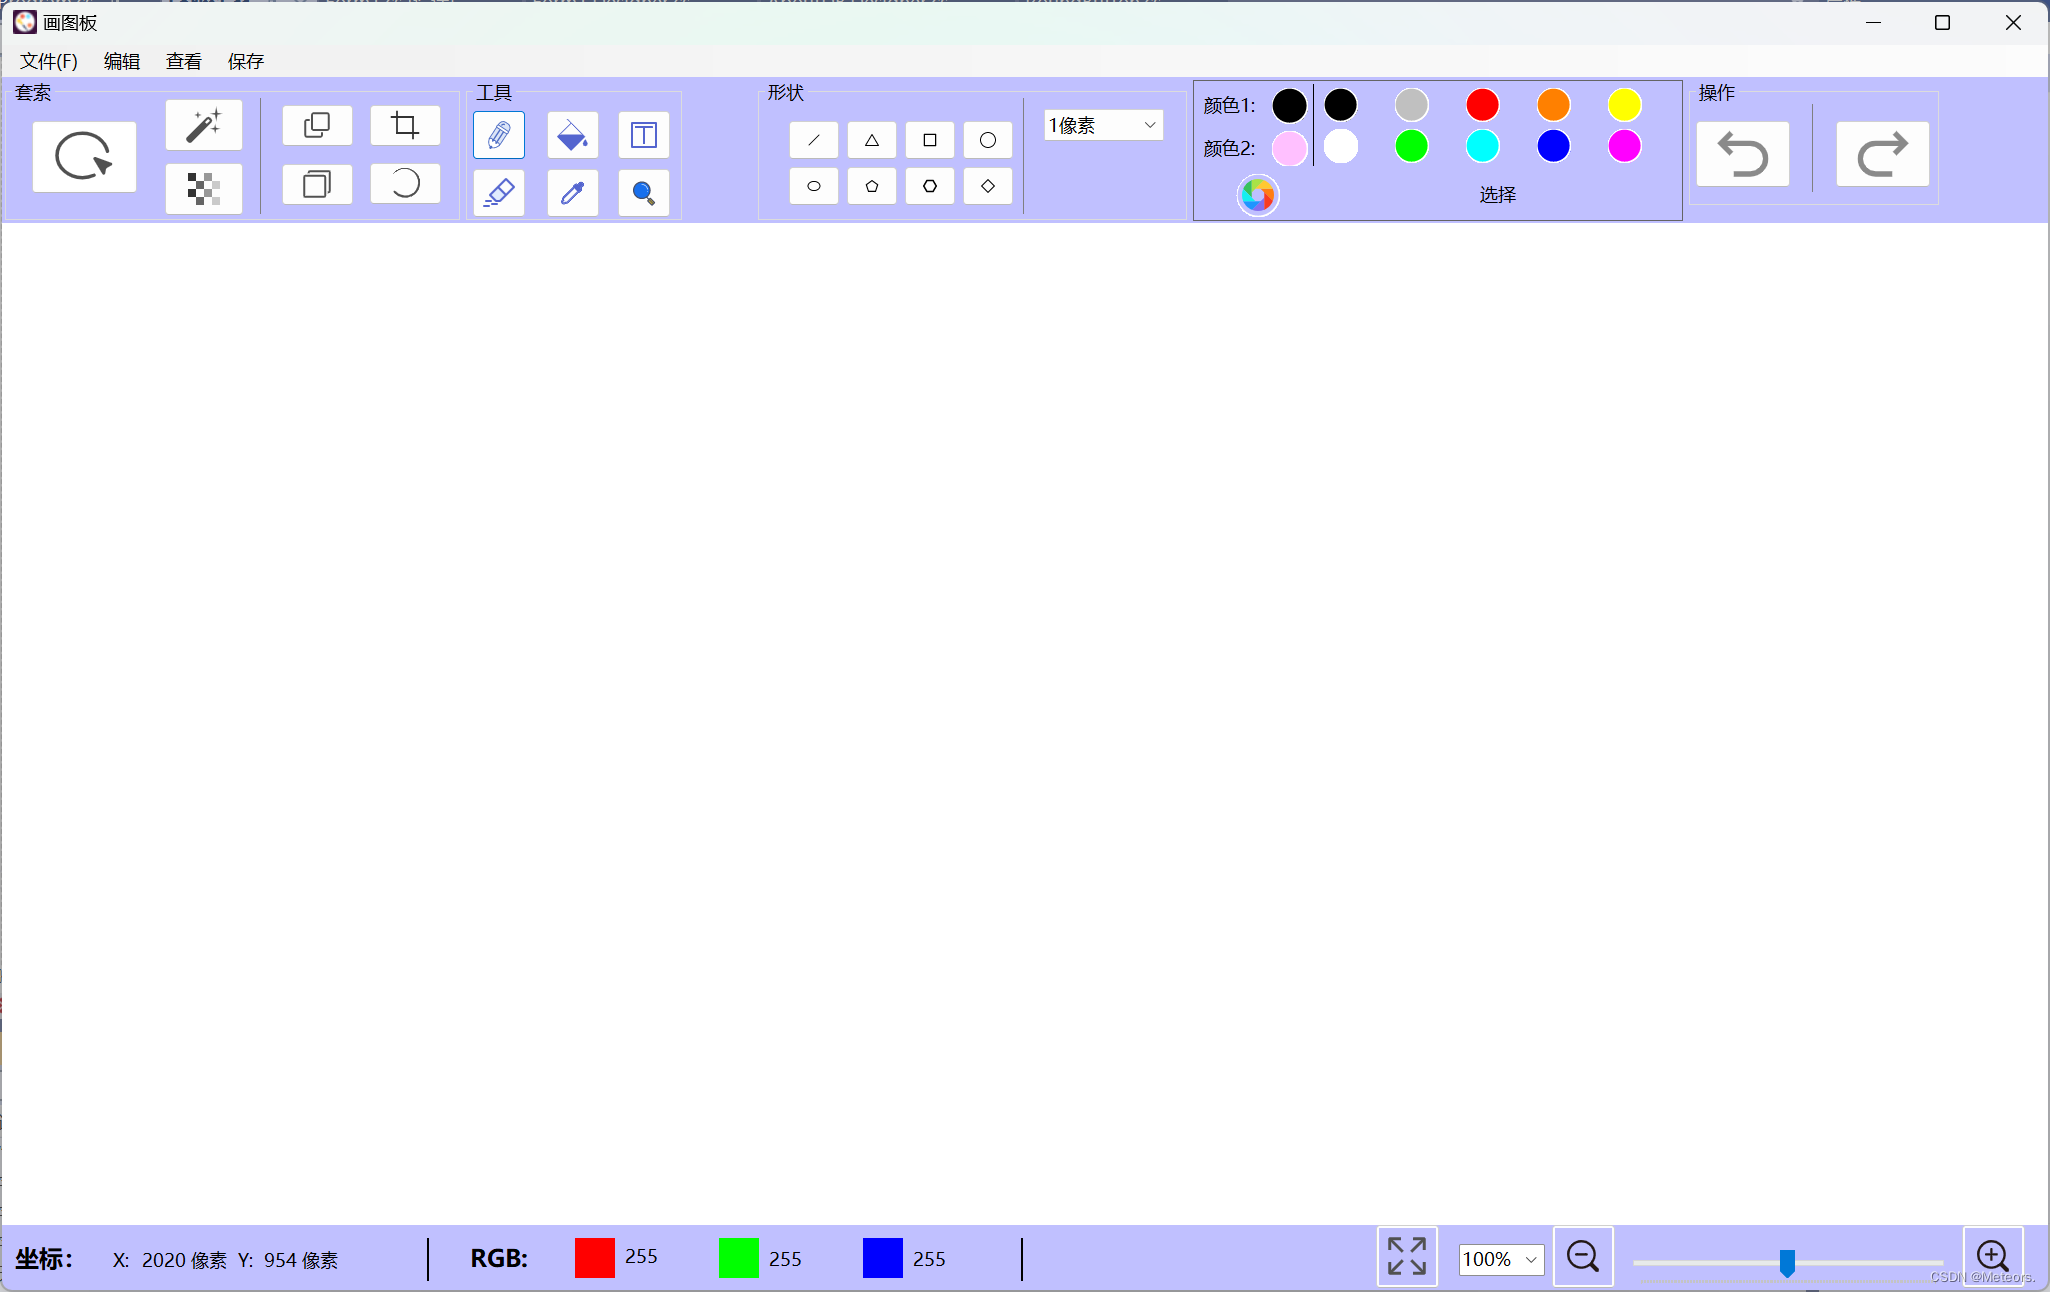Select the 颜色2 pink swatch
The width and height of the screenshot is (2050, 1292).
pos(1290,148)
